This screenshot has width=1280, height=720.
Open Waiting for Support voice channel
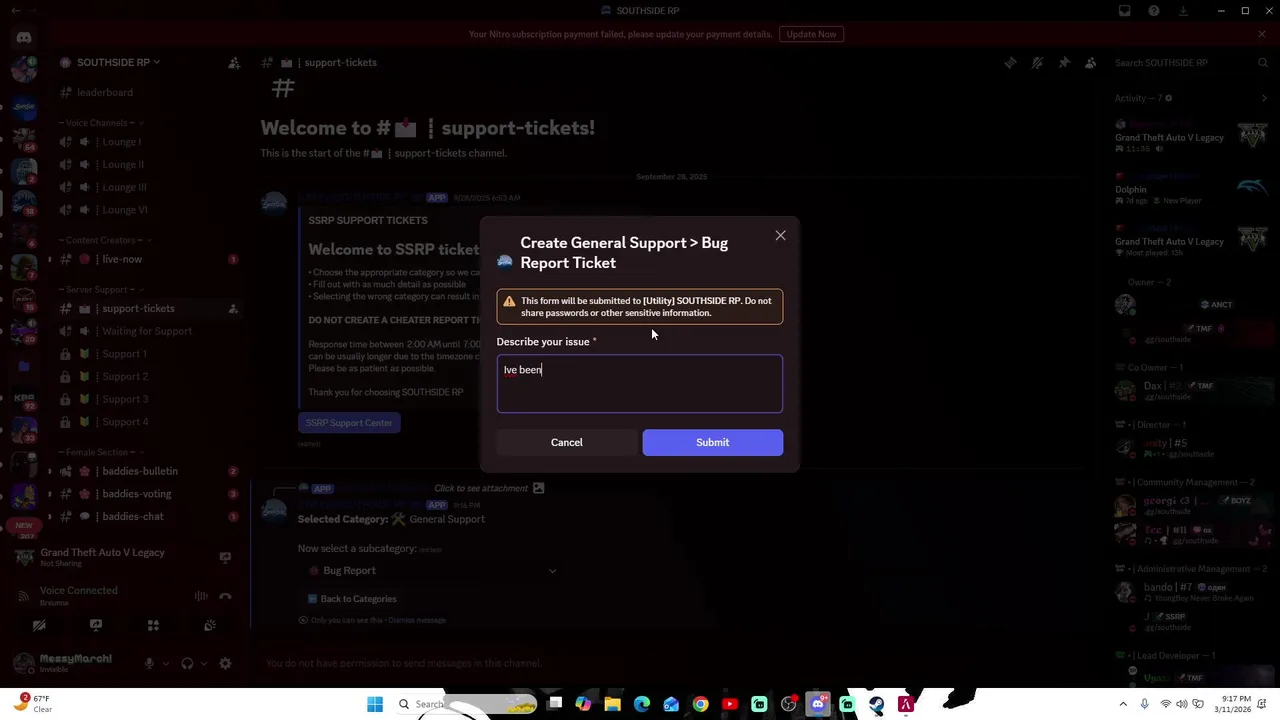point(148,331)
